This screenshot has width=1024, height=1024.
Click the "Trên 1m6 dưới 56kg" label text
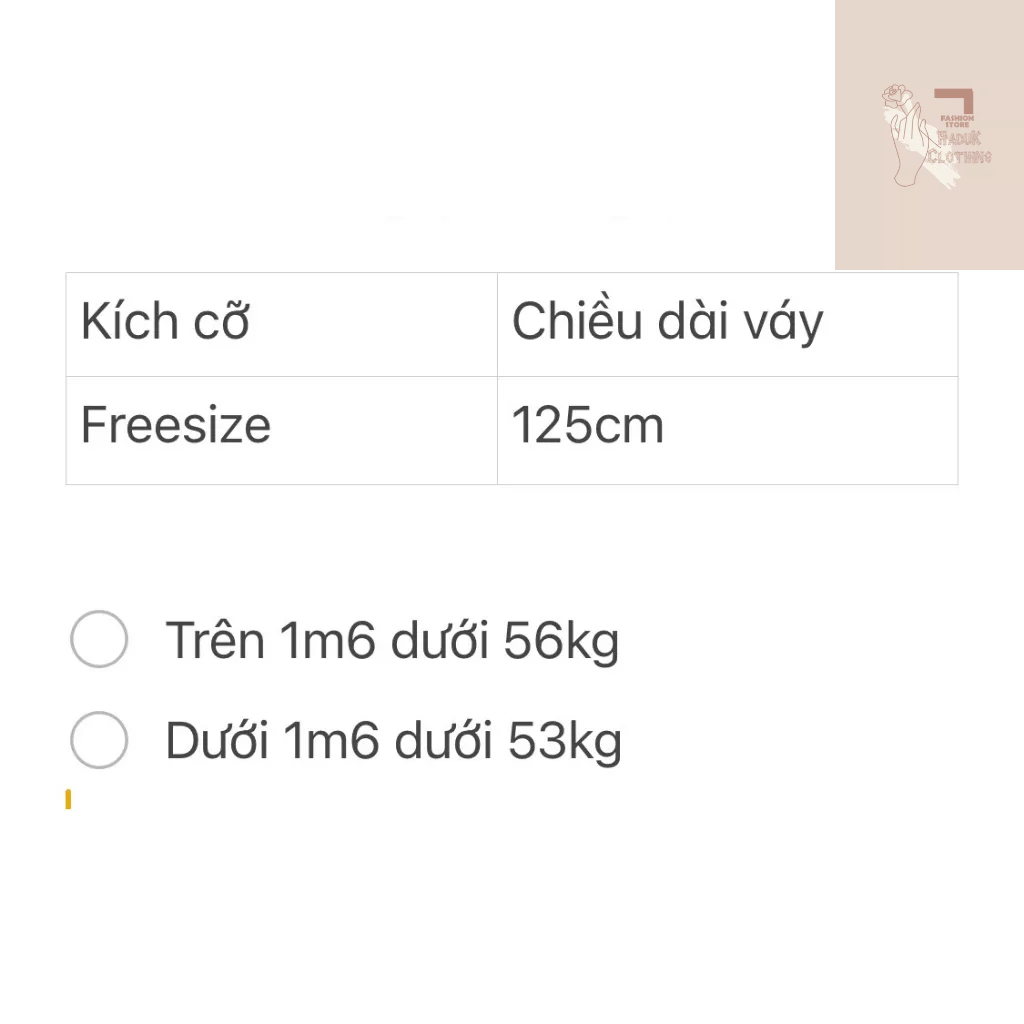tap(392, 640)
